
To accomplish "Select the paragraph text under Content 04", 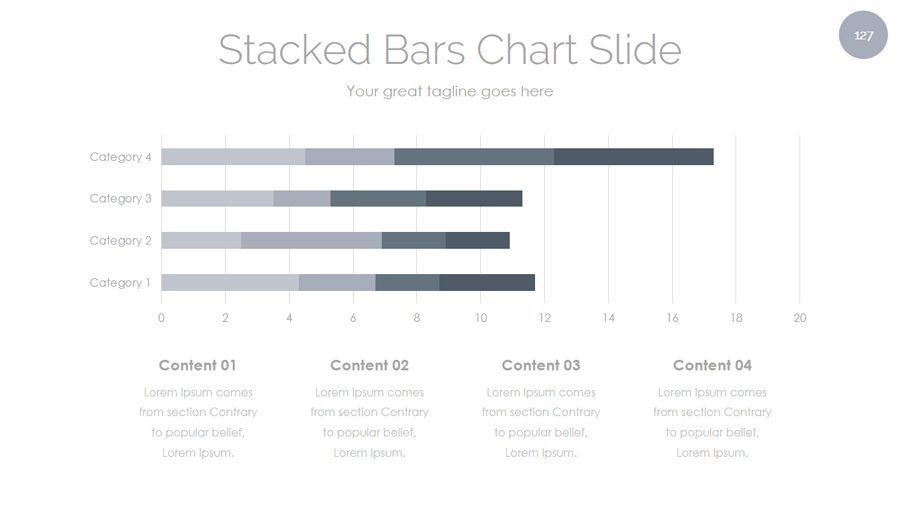I will pos(712,422).
